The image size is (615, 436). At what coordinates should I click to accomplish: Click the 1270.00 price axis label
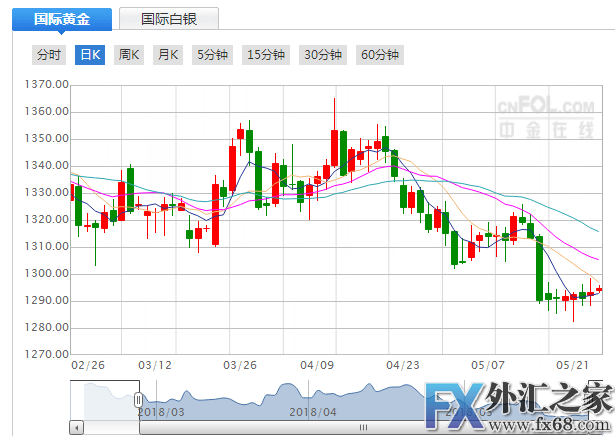(x=47, y=354)
